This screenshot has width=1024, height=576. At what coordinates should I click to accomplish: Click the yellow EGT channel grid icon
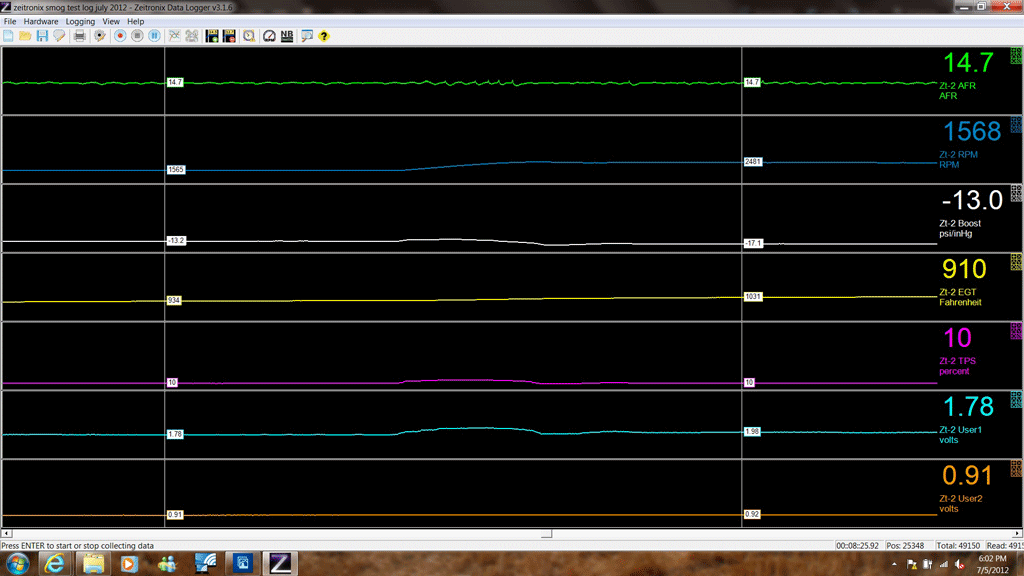[1016, 262]
